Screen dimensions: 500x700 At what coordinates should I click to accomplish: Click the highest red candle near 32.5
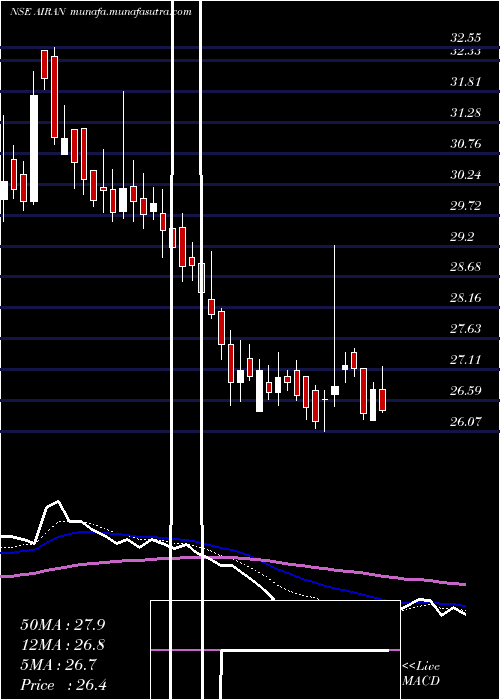(x=44, y=65)
